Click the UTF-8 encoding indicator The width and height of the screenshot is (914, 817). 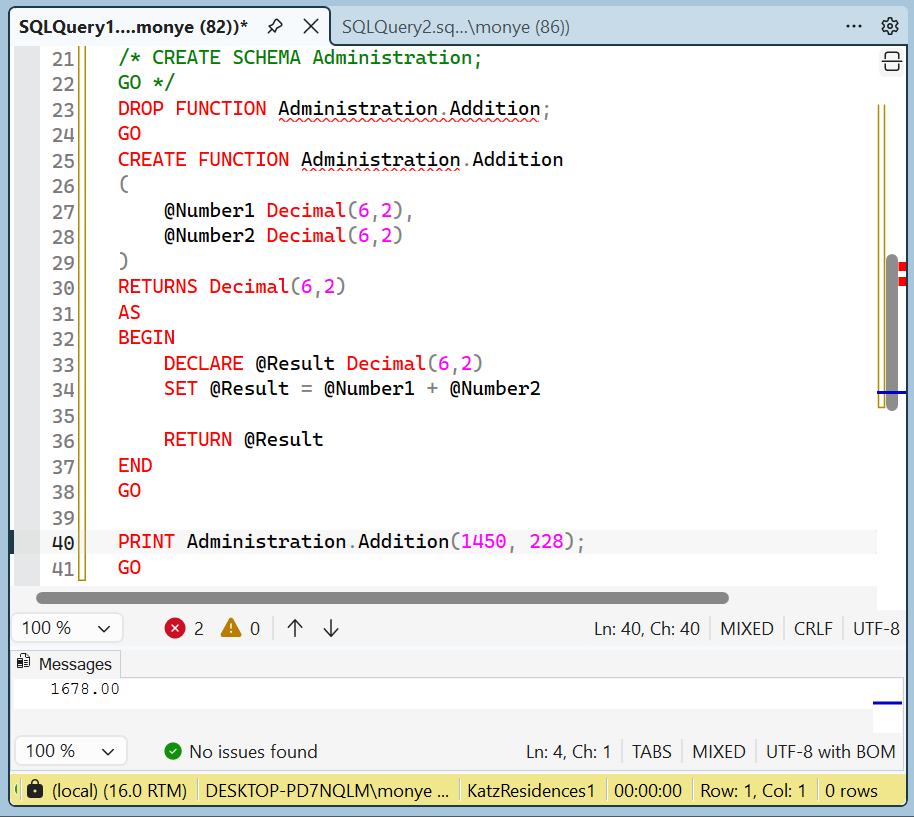click(x=876, y=629)
